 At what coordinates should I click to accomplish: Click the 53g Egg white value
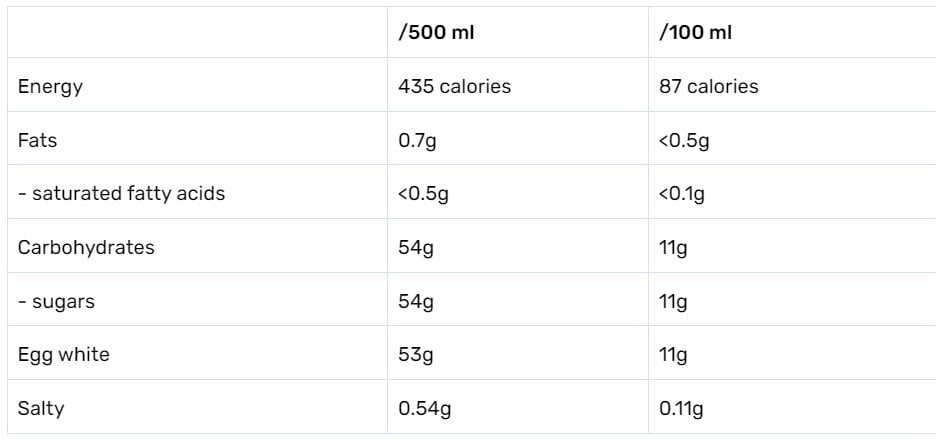coord(416,356)
